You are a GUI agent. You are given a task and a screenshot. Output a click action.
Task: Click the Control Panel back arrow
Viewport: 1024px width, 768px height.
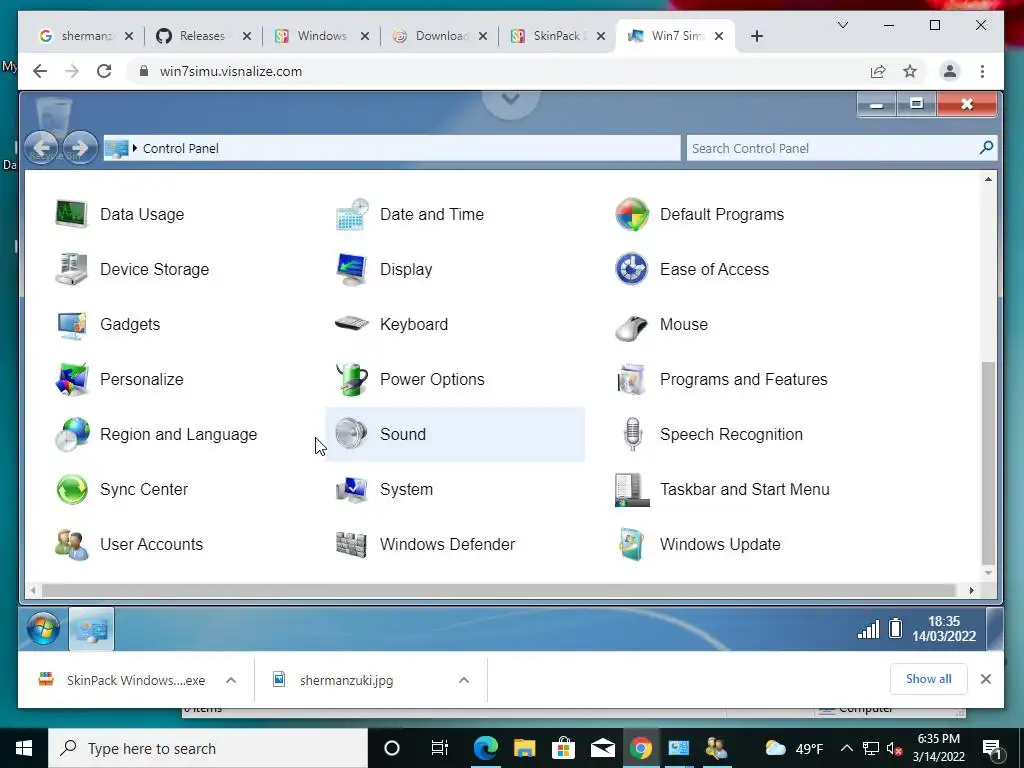42,148
